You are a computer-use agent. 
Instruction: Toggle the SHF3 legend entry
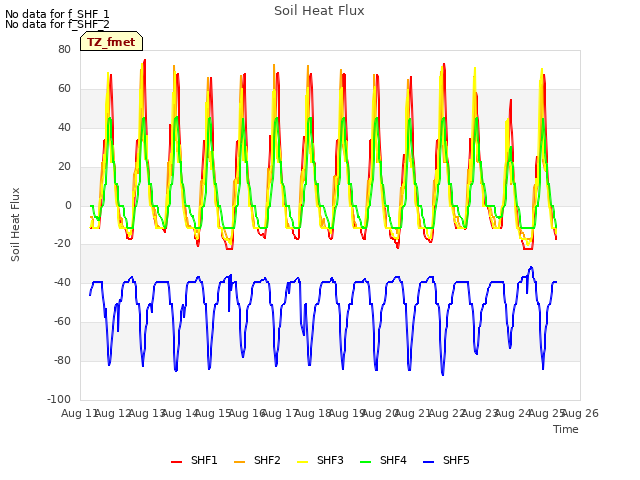[x=320, y=460]
